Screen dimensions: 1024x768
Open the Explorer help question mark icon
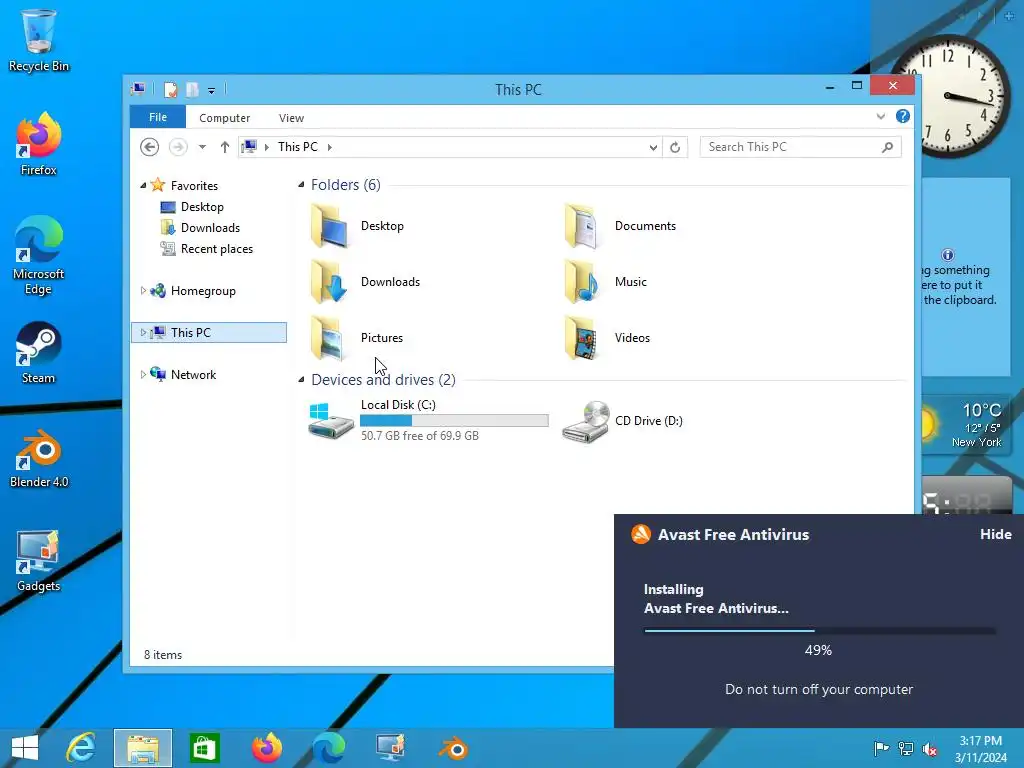(x=903, y=116)
